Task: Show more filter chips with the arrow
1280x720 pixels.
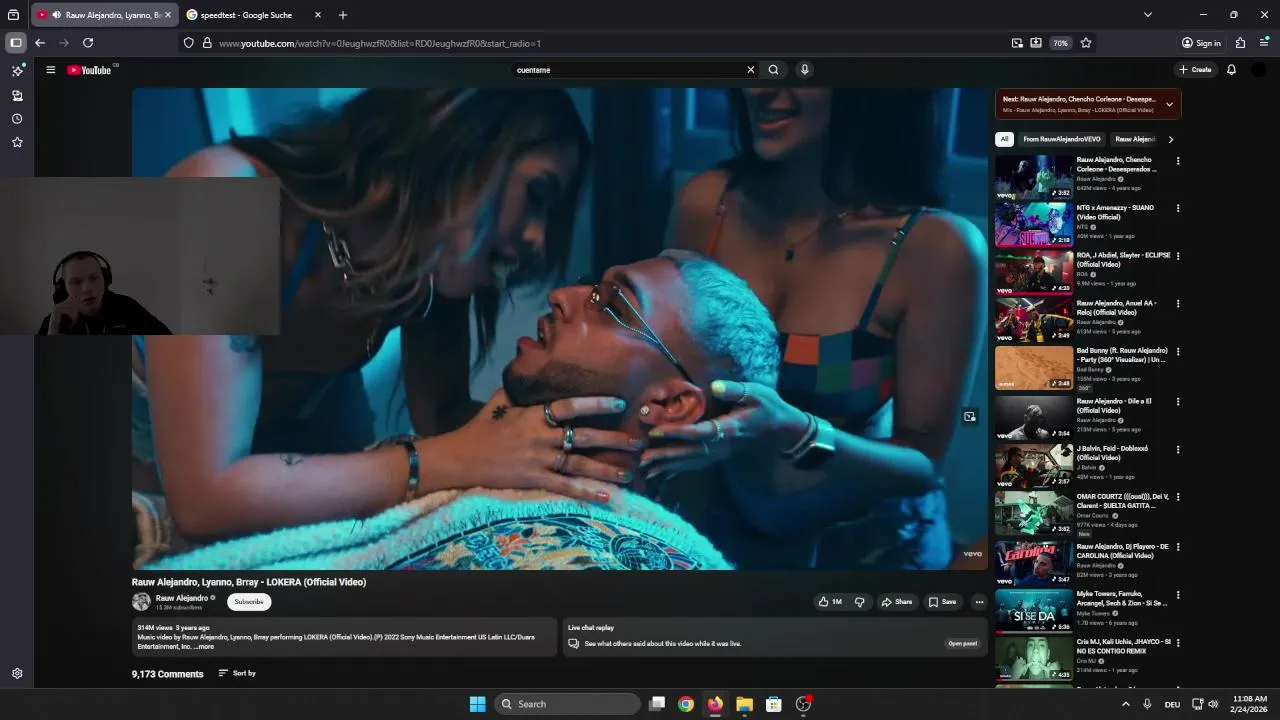Action: (1170, 139)
